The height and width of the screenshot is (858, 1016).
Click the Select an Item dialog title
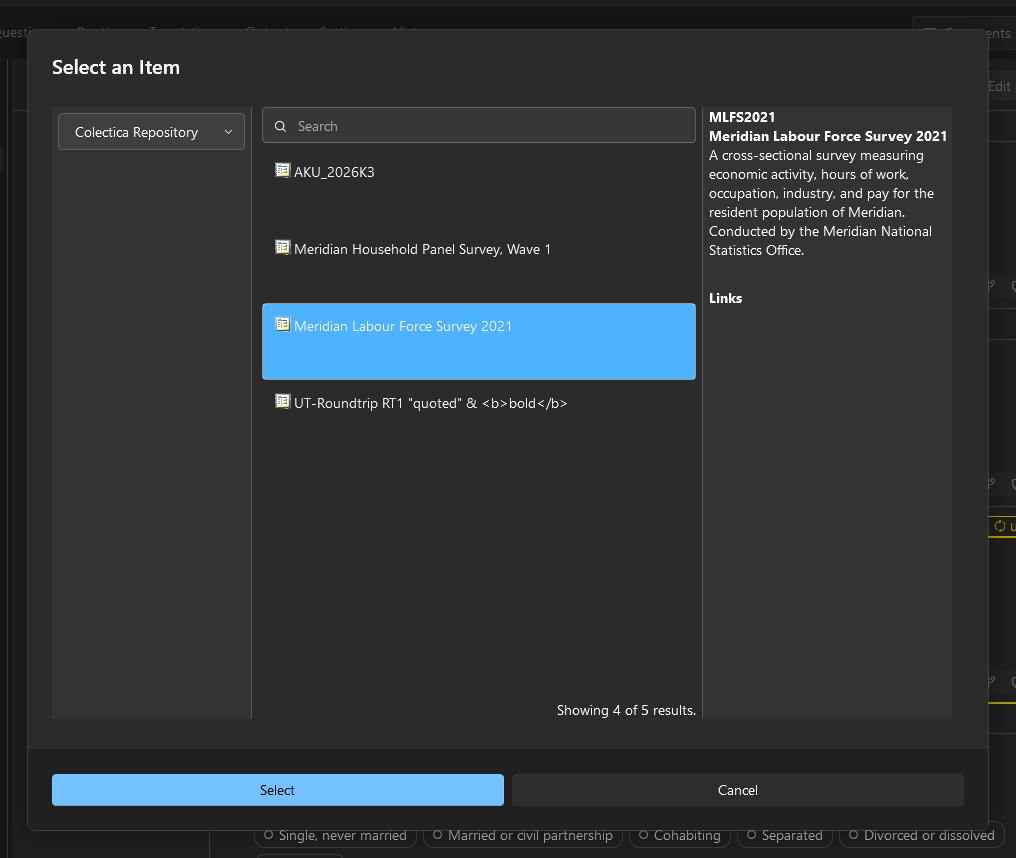coord(116,67)
